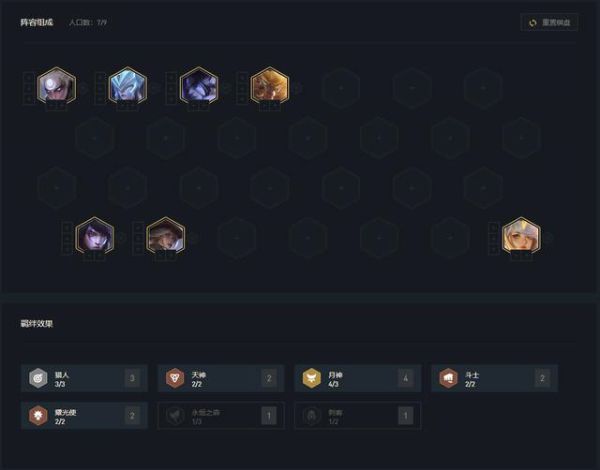Click the 重置棋盘 reset board button
This screenshot has width=600, height=470.
(x=549, y=23)
